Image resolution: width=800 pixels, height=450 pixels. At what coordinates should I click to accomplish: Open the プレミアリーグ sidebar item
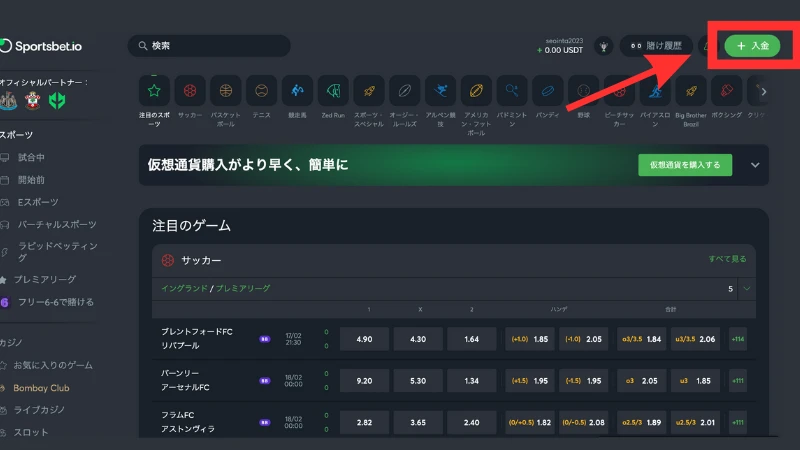pos(44,279)
